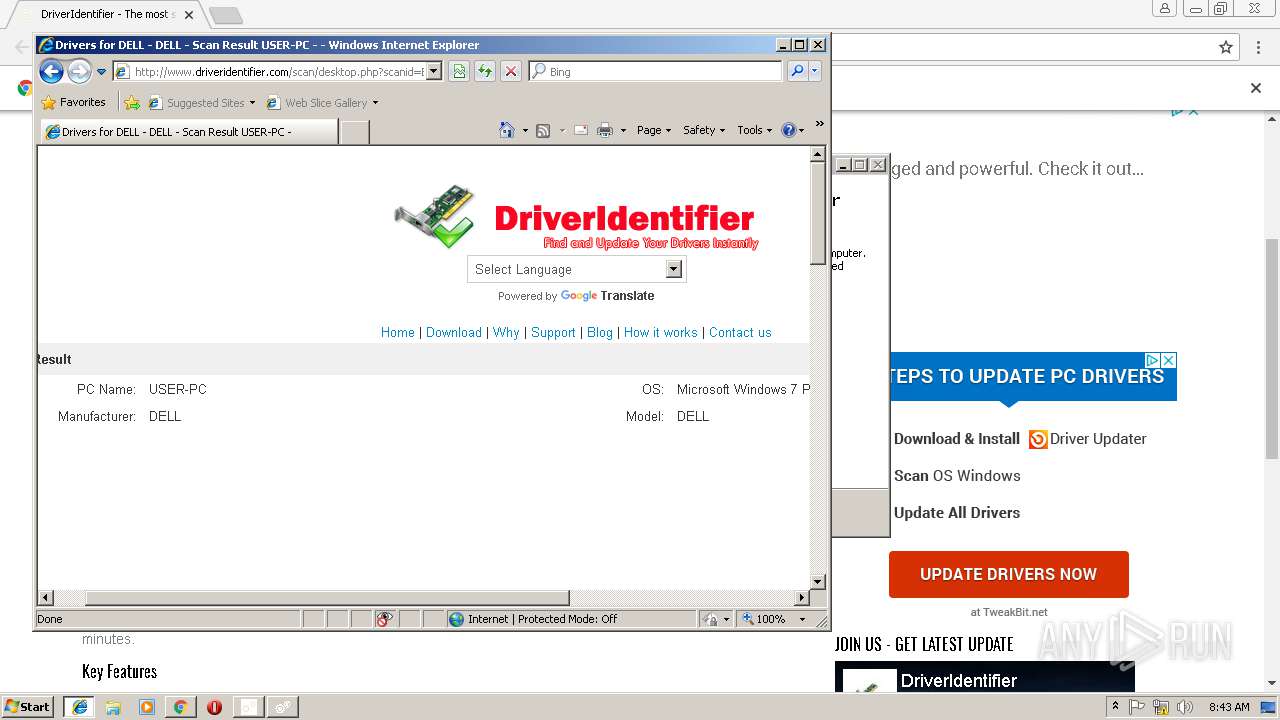Screen dimensions: 1280x720
Task: Show hidden tray icons arrow
Action: 1116,706
